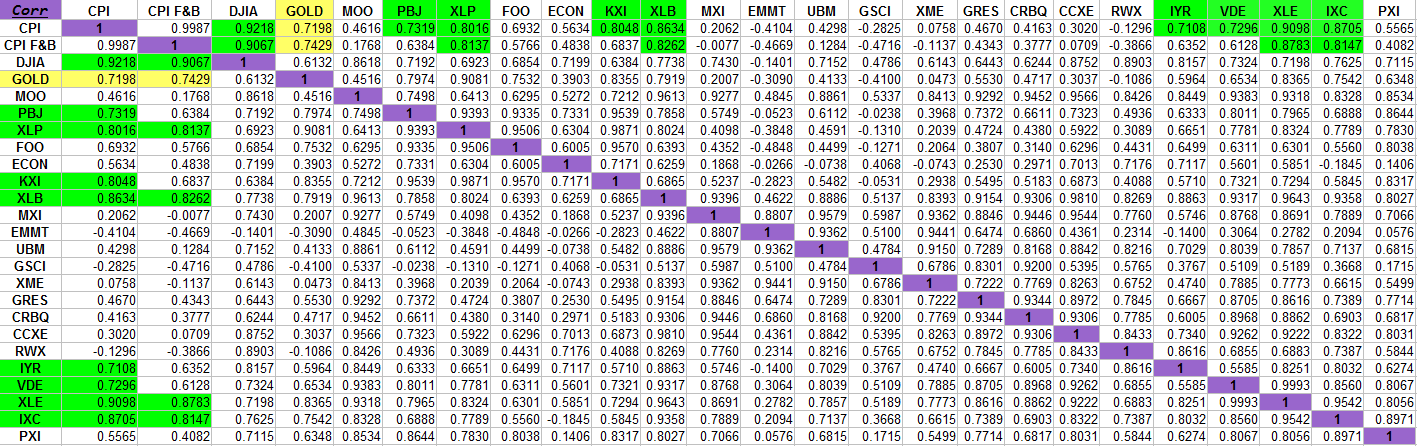Click the RWX row label
1417x446 pixels.
(30, 352)
